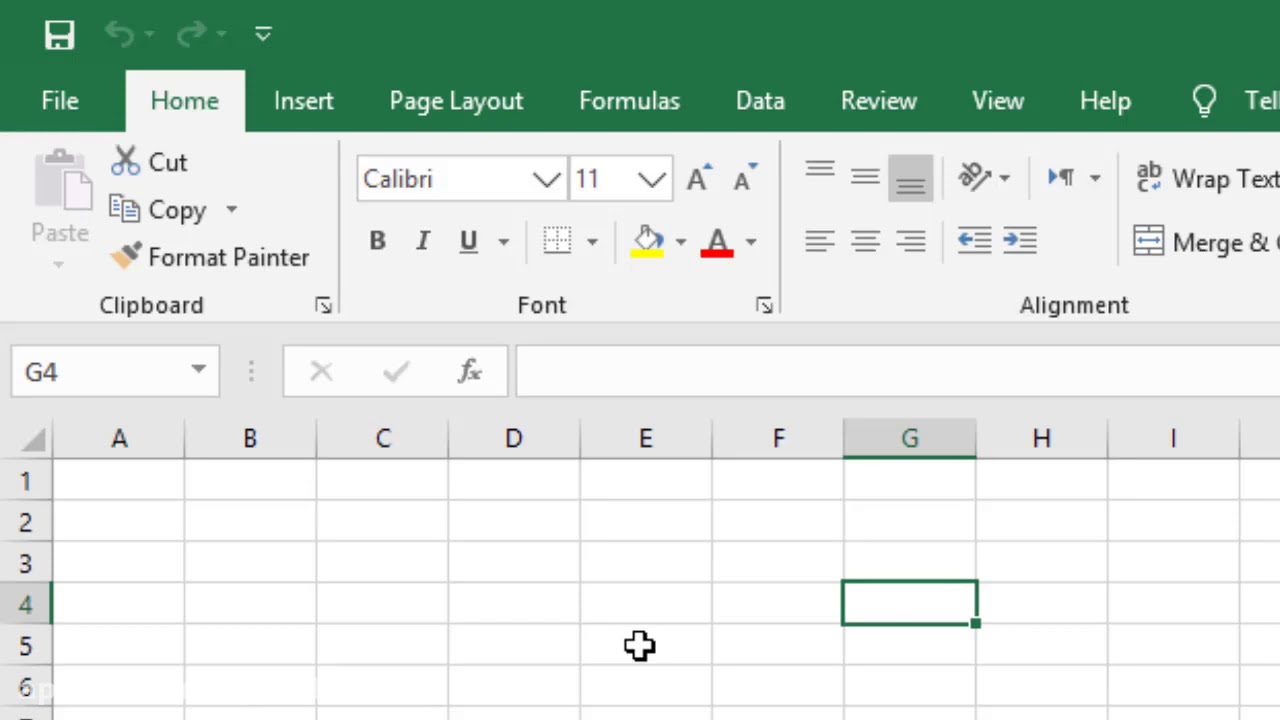Click the Undo arrow icon
The image size is (1280, 720).
tap(120, 35)
